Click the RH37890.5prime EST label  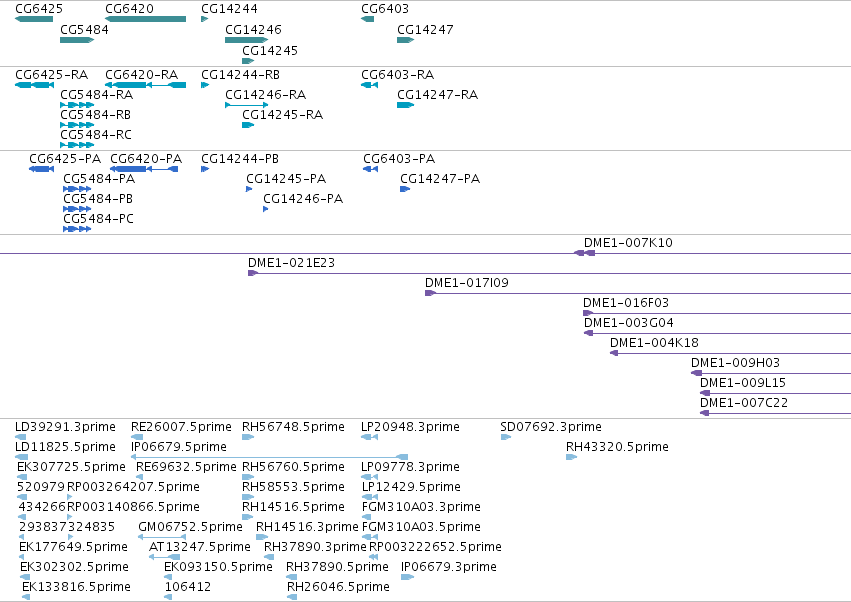[337, 567]
